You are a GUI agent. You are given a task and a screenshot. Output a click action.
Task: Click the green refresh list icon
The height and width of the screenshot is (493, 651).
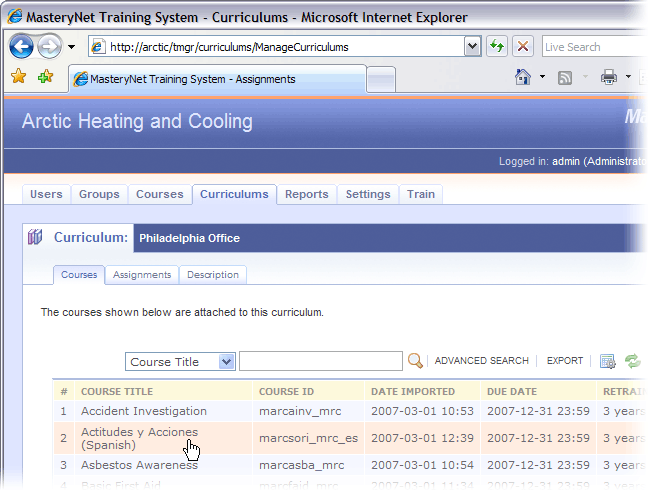(633, 361)
